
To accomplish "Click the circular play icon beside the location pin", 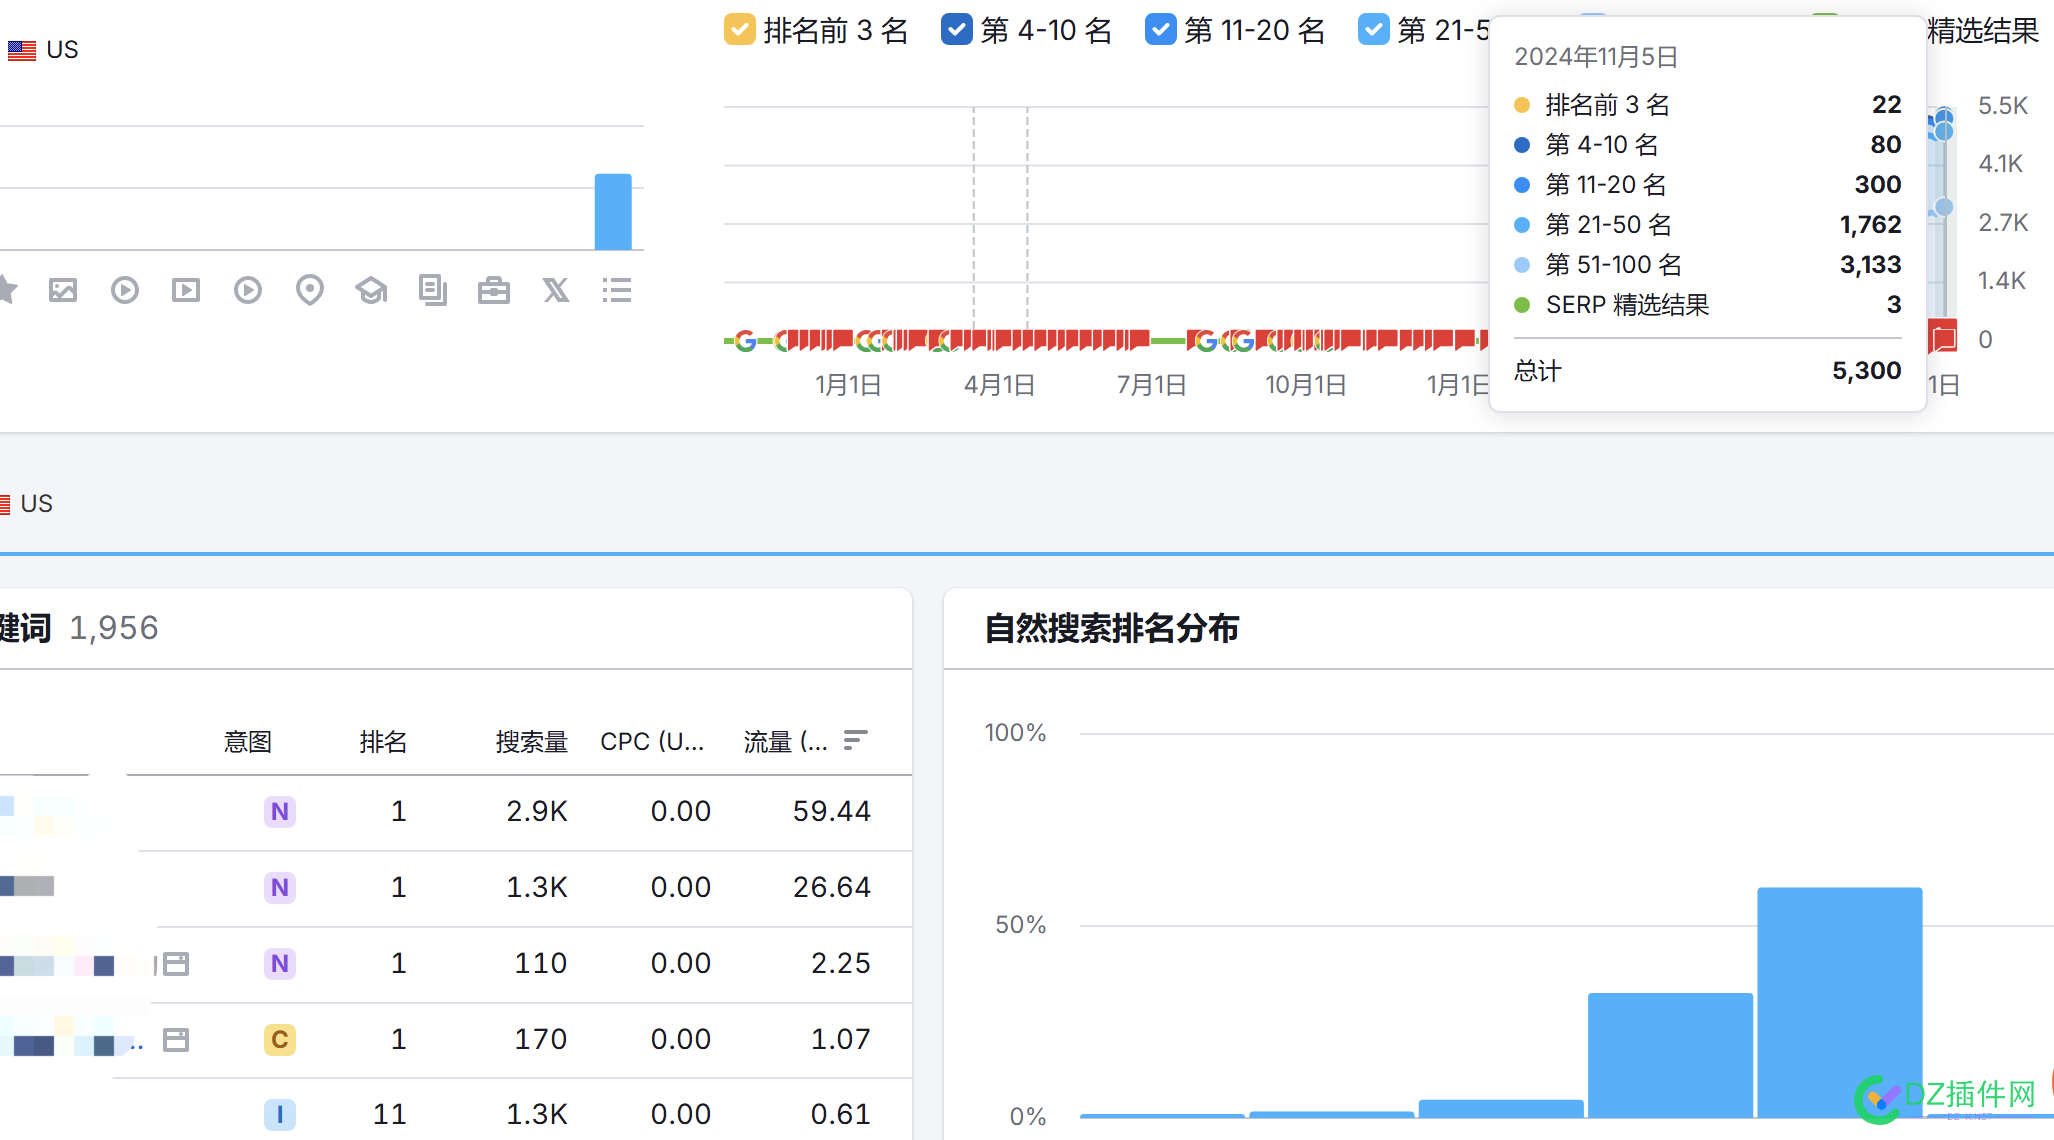I will [248, 291].
